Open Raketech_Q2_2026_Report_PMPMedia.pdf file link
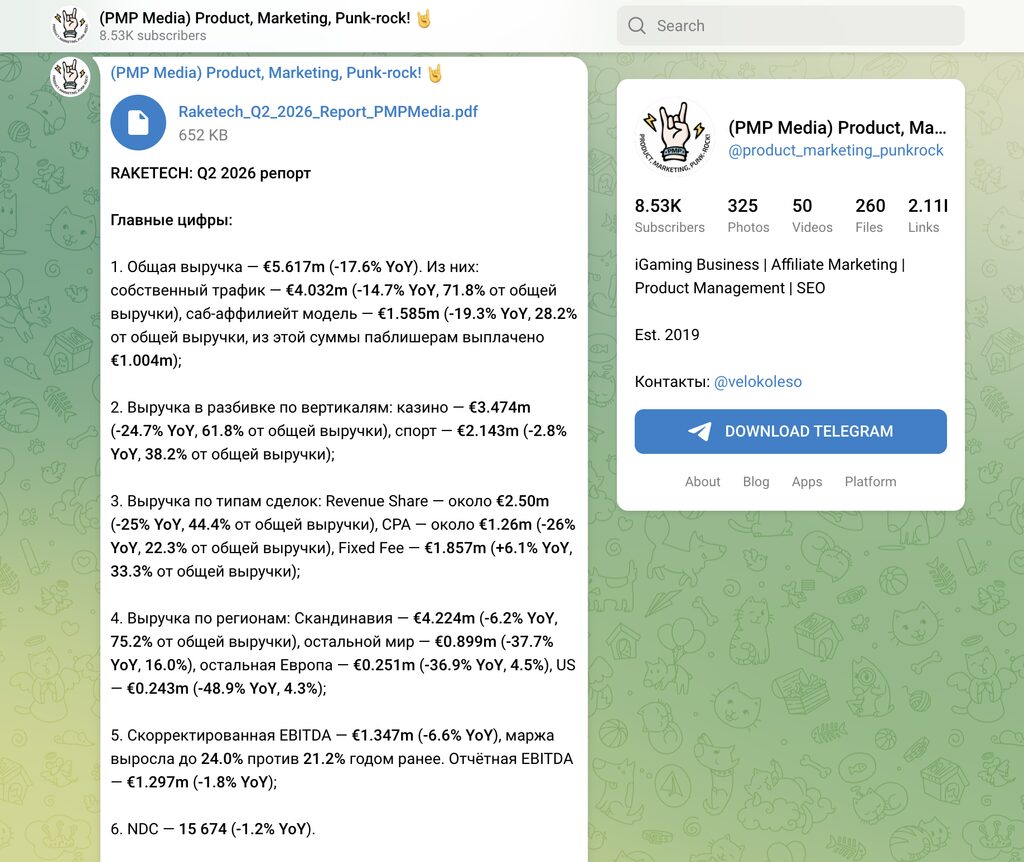 328,112
